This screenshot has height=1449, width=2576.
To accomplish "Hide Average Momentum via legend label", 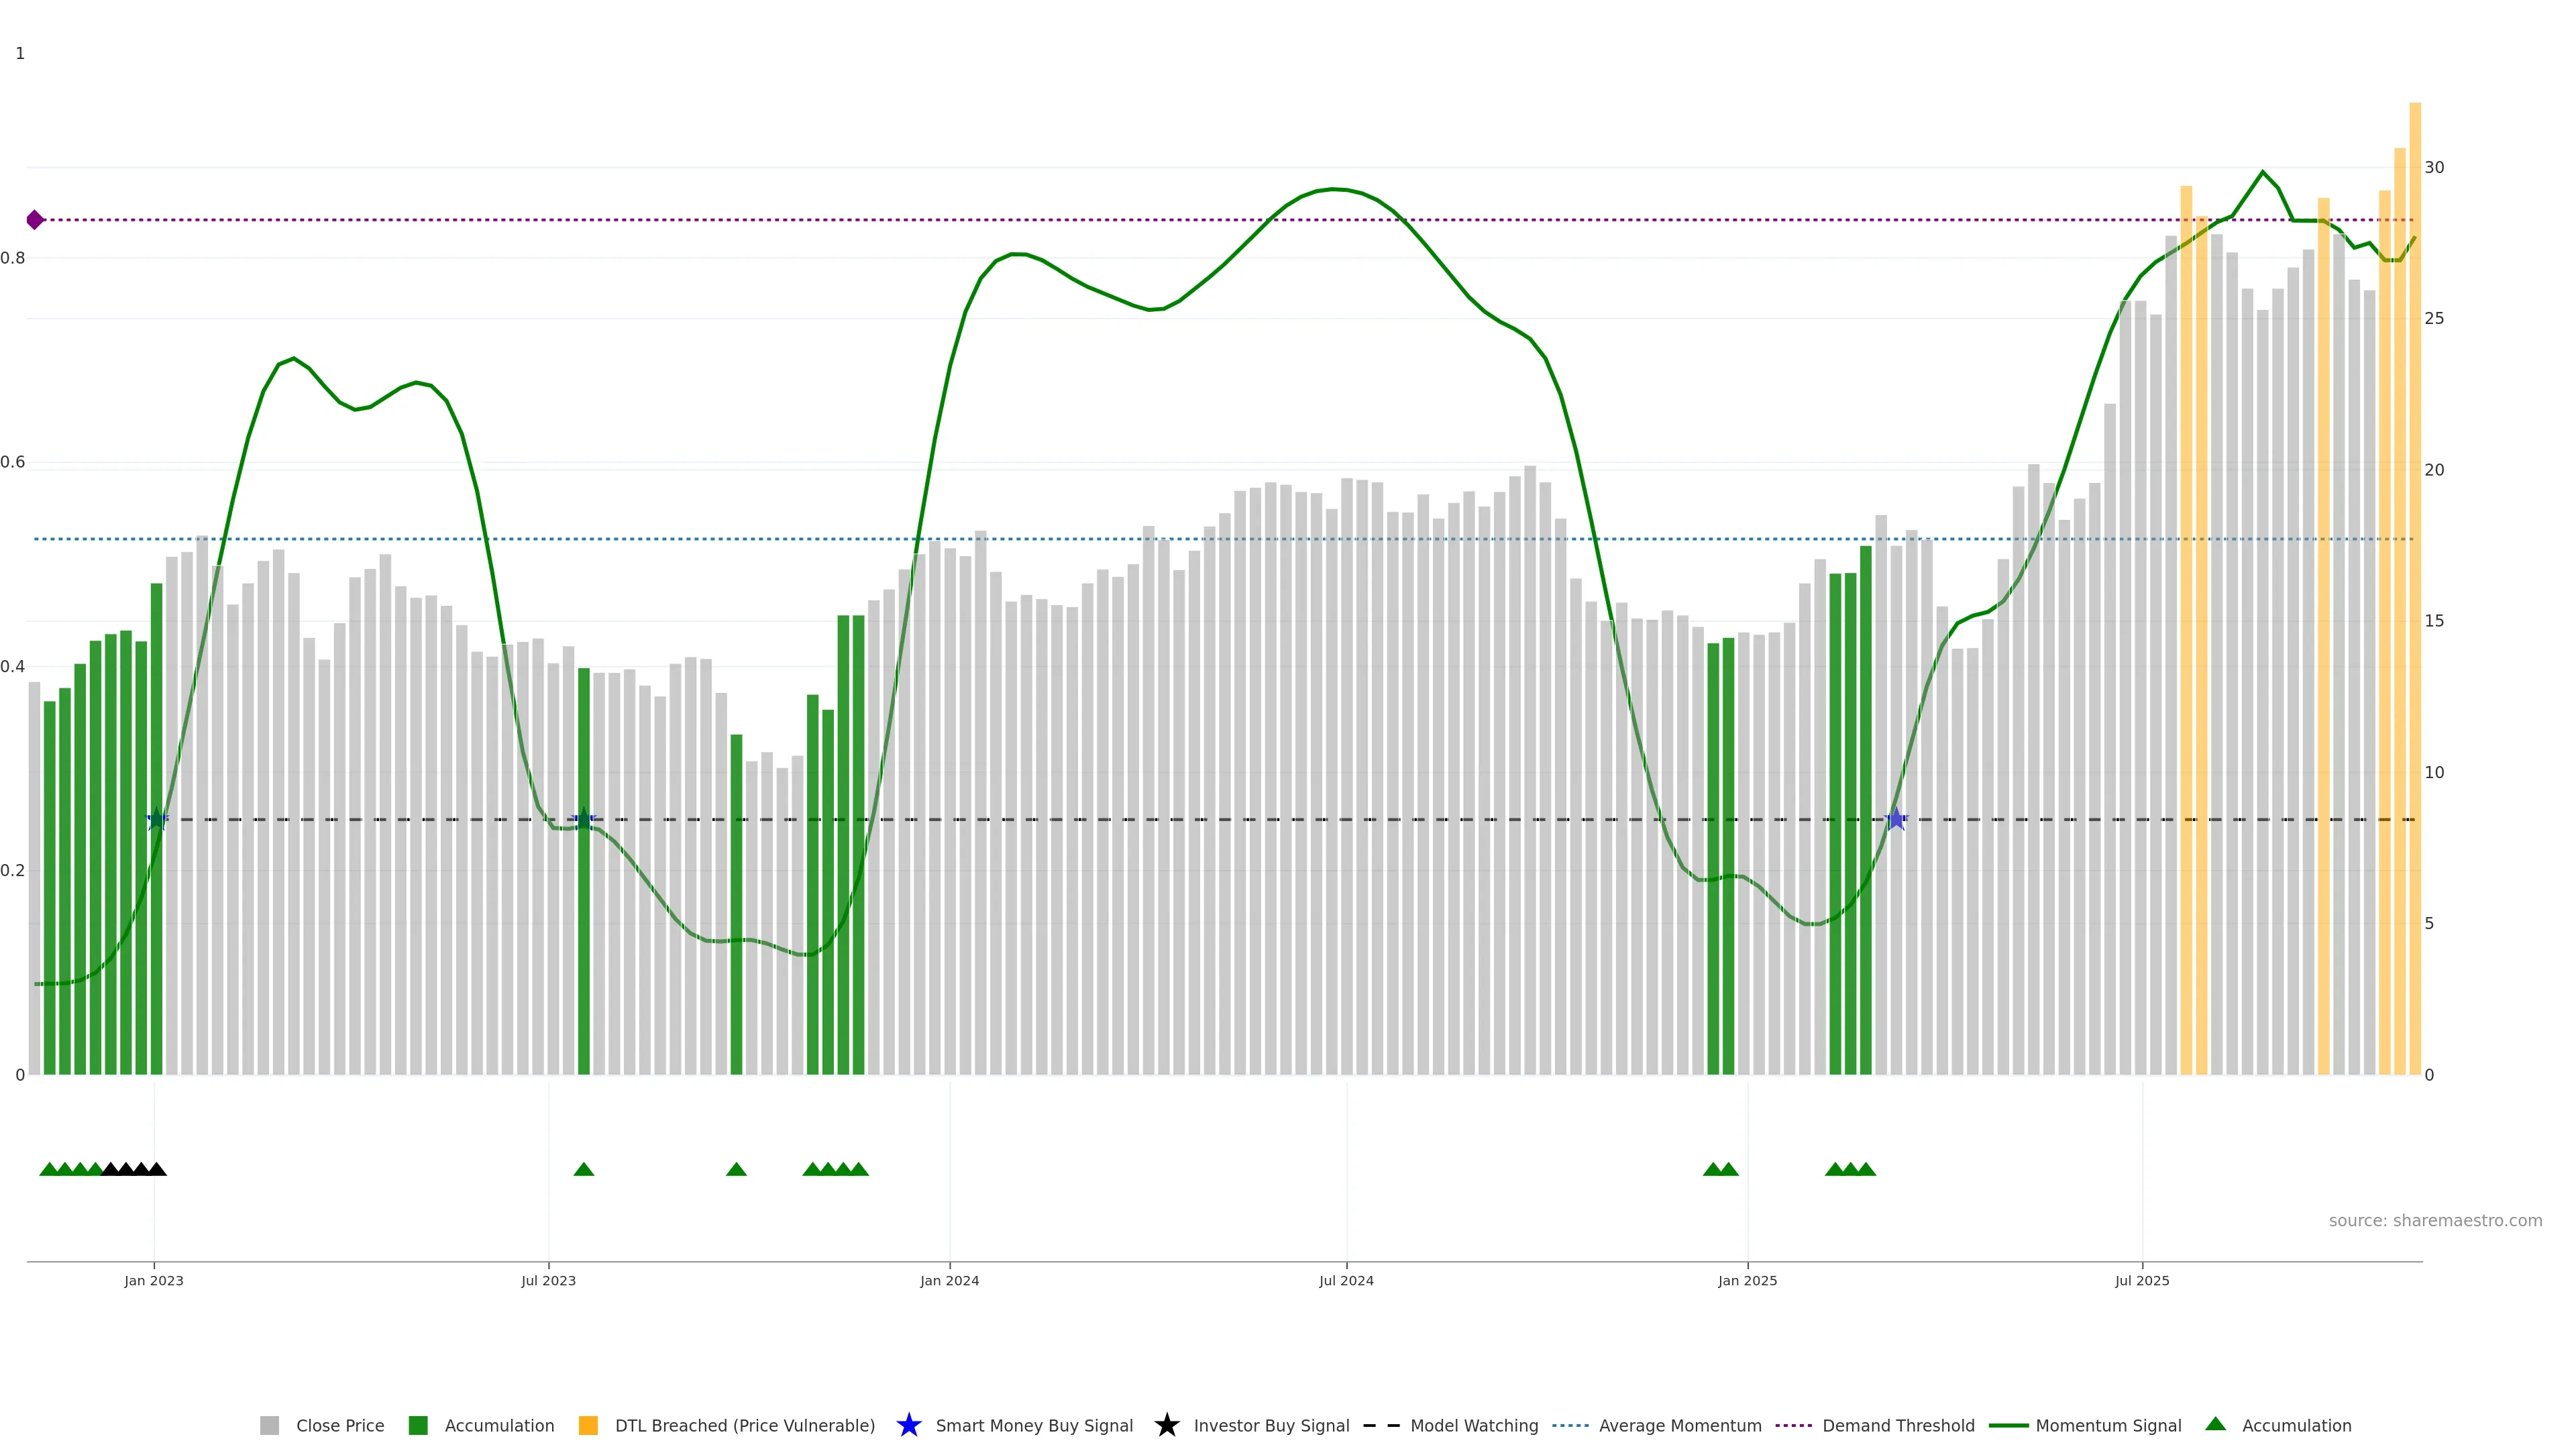I will point(1679,1426).
